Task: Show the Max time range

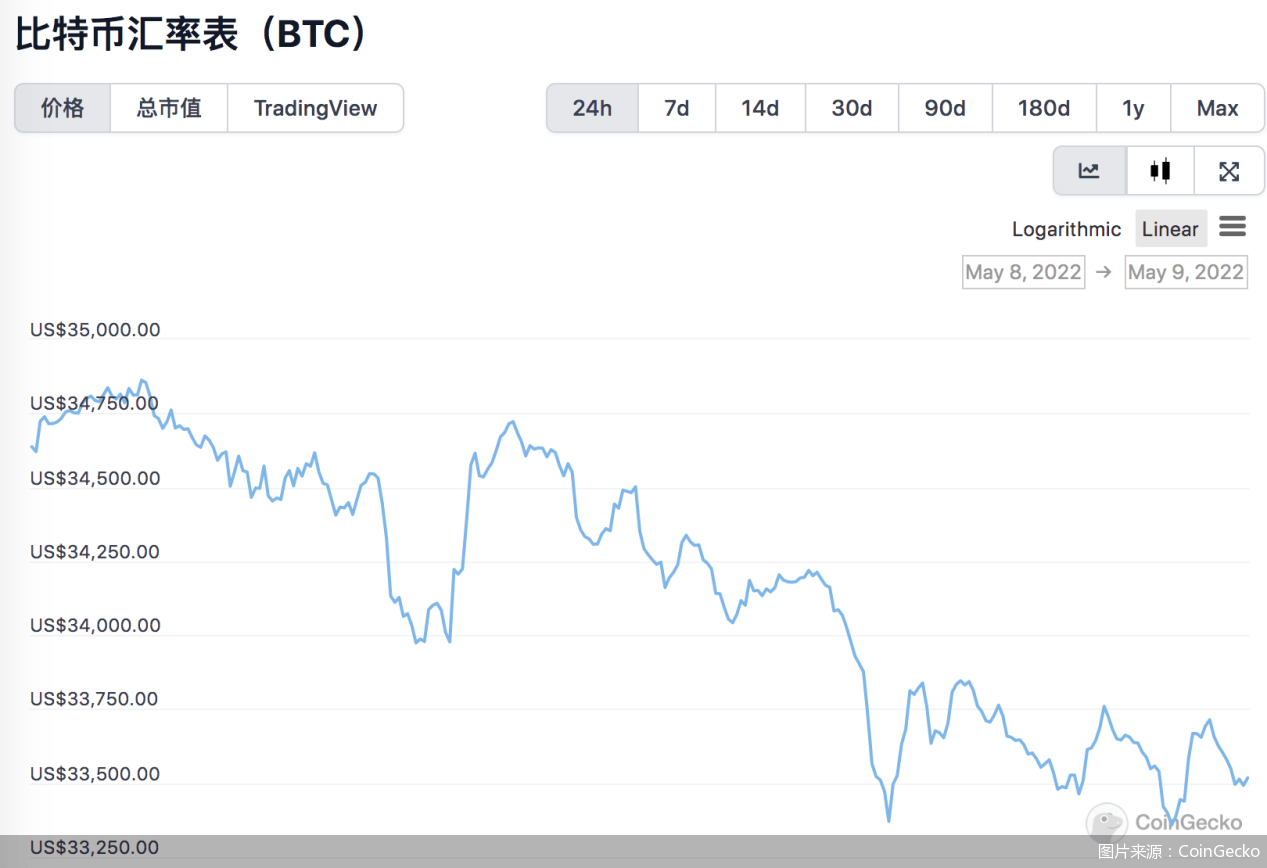Action: (1217, 108)
